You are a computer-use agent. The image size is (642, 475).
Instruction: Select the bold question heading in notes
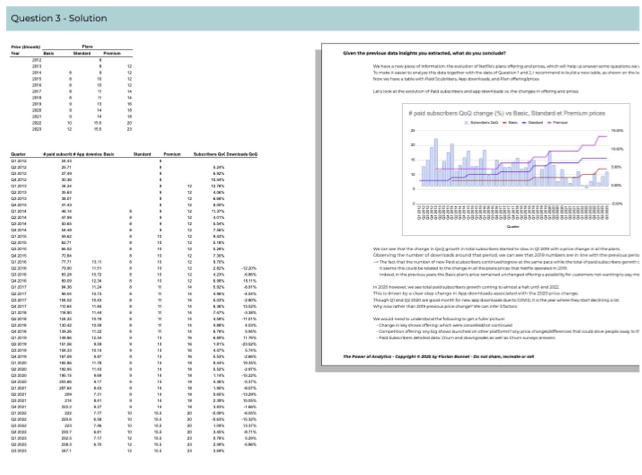click(x=424, y=53)
